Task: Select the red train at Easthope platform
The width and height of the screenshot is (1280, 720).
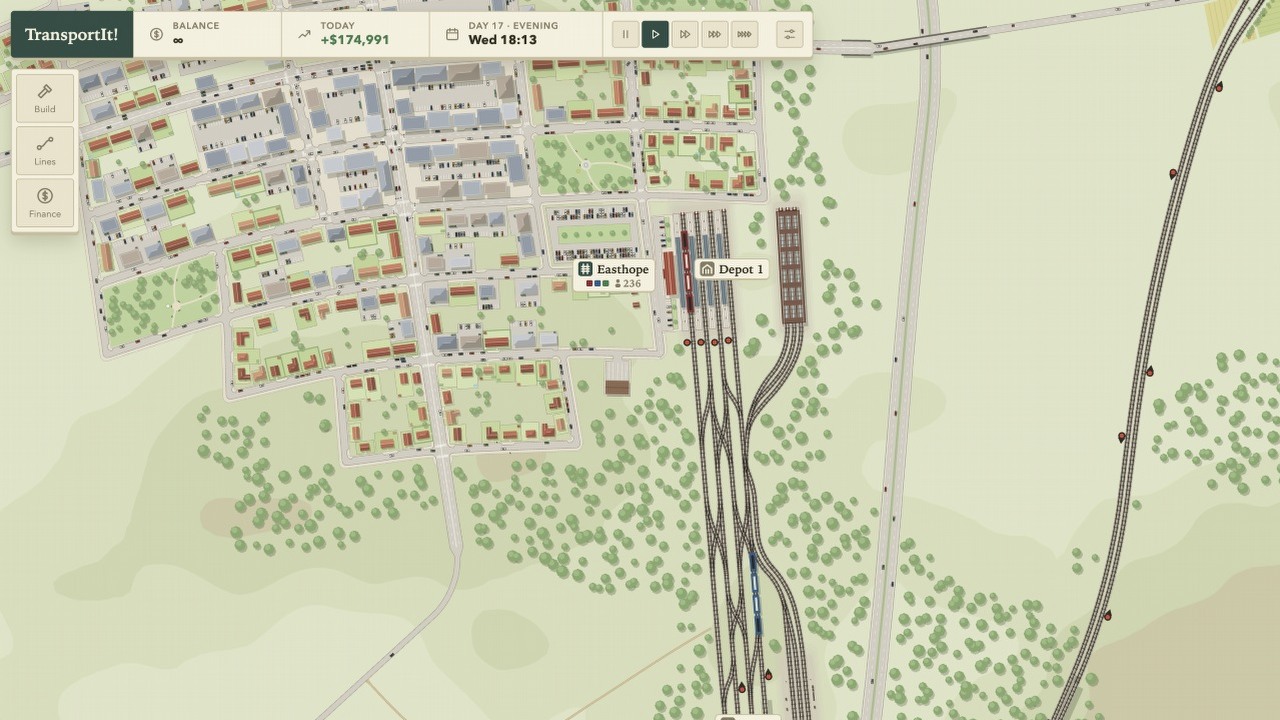Action: [x=687, y=271]
